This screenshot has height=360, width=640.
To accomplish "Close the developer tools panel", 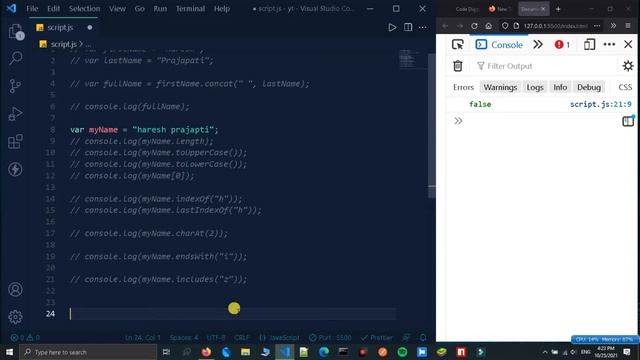I will click(628, 44).
